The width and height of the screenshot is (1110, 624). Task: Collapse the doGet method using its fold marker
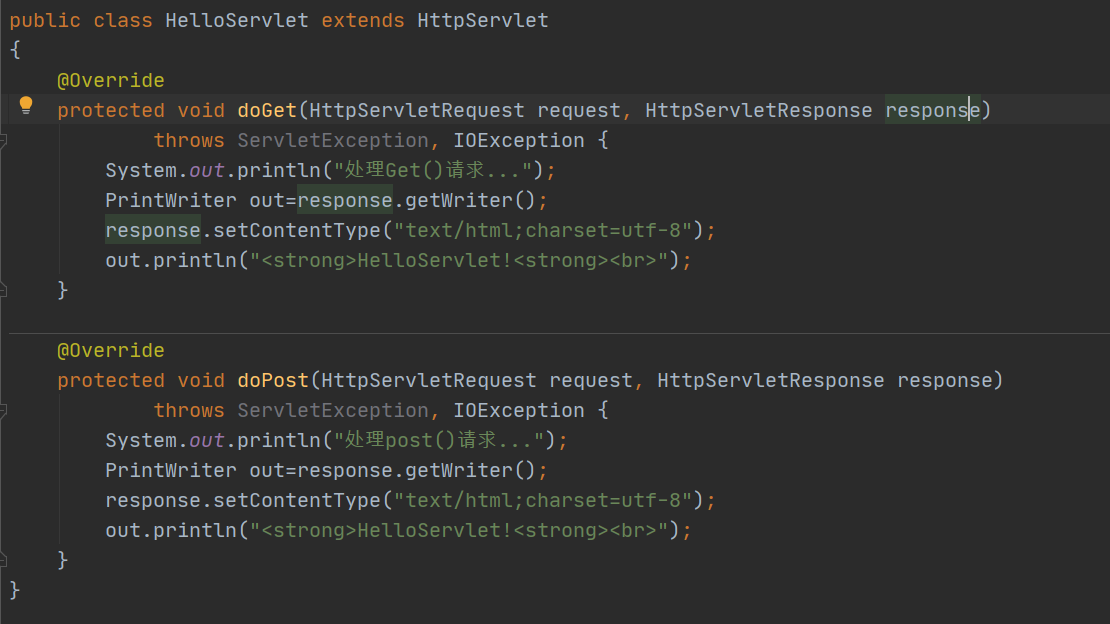[x=3, y=140]
